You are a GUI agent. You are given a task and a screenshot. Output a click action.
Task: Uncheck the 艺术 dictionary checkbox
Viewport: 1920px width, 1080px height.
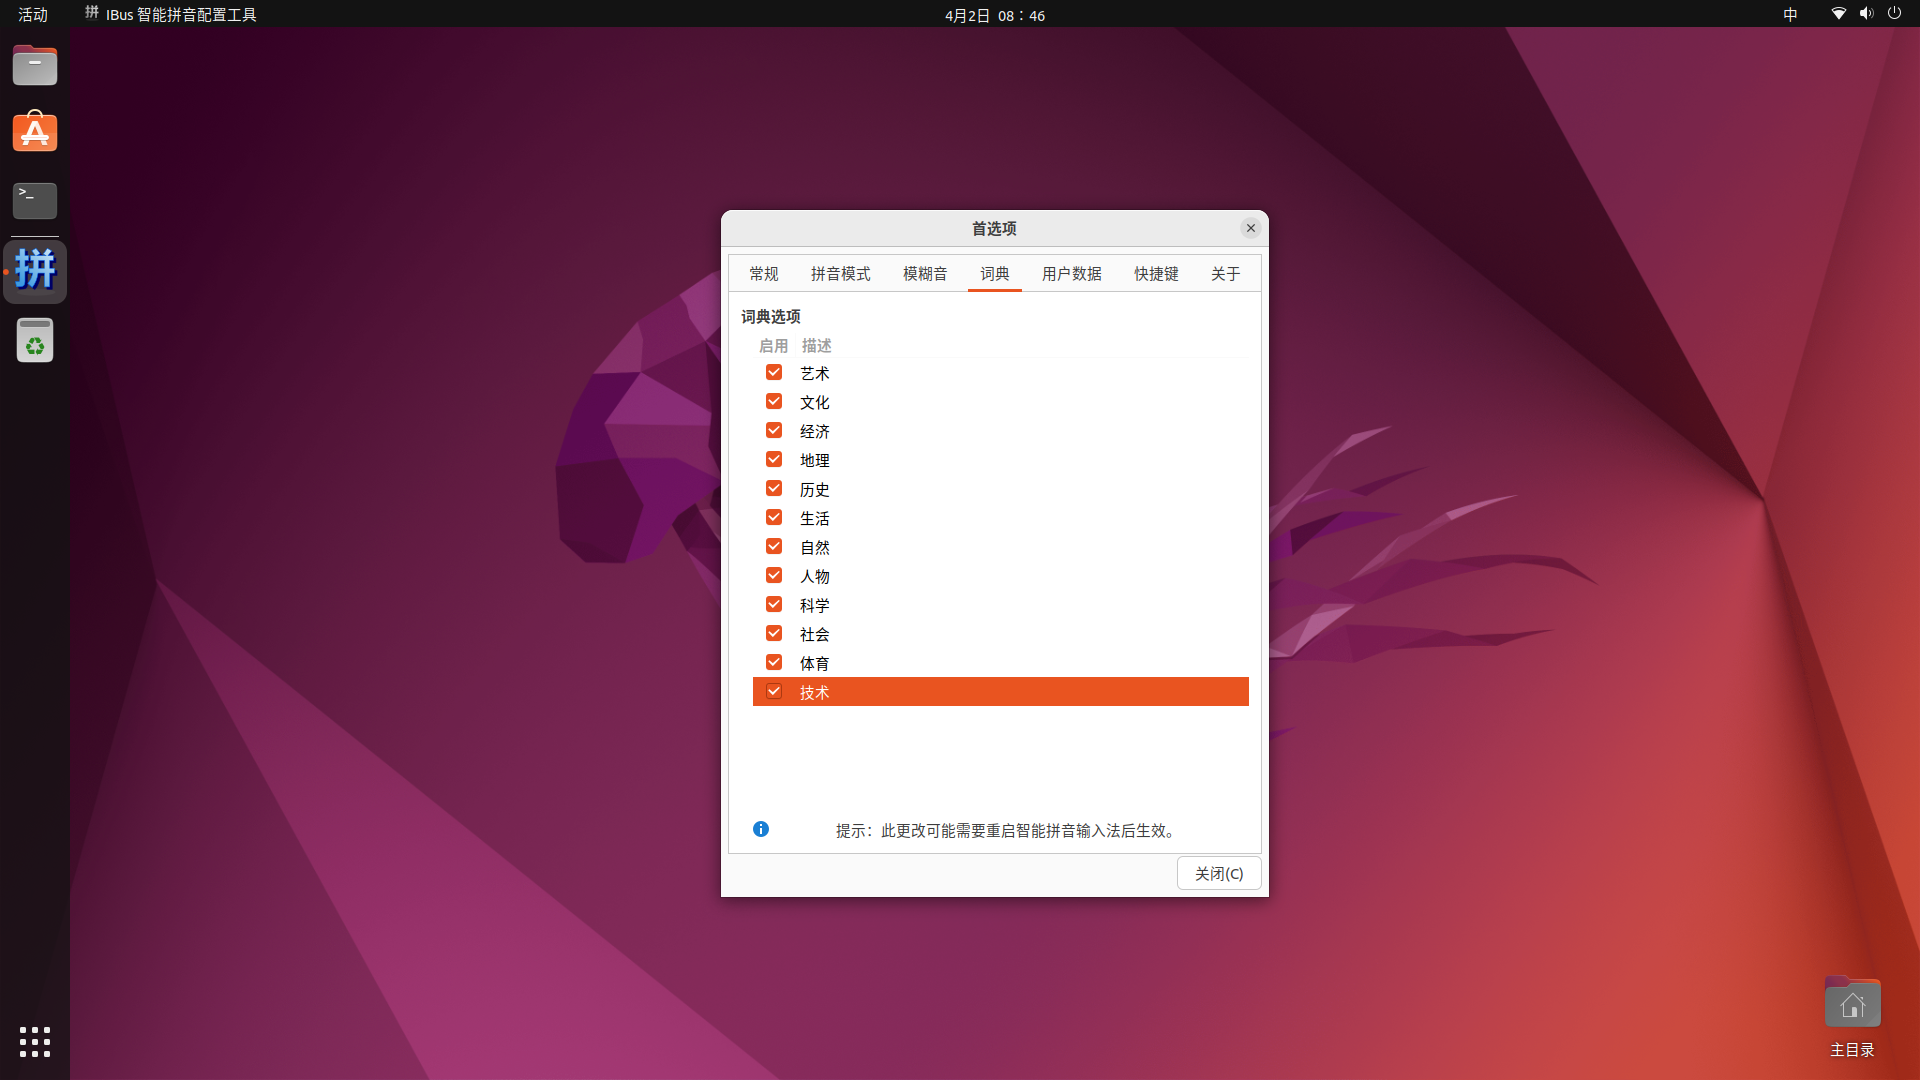point(774,372)
